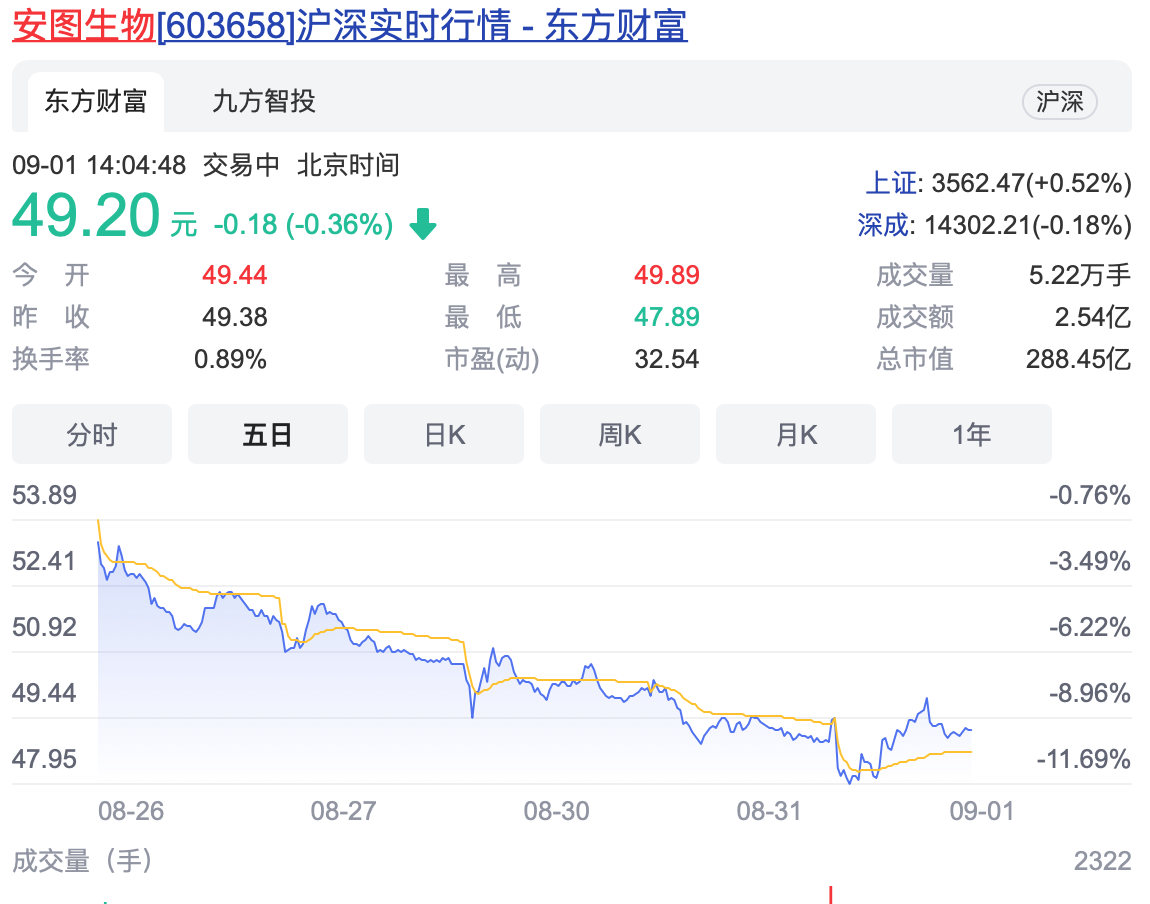Click the current price 49.20
Image resolution: width=1150 pixels, height=904 pixels.
86,216
